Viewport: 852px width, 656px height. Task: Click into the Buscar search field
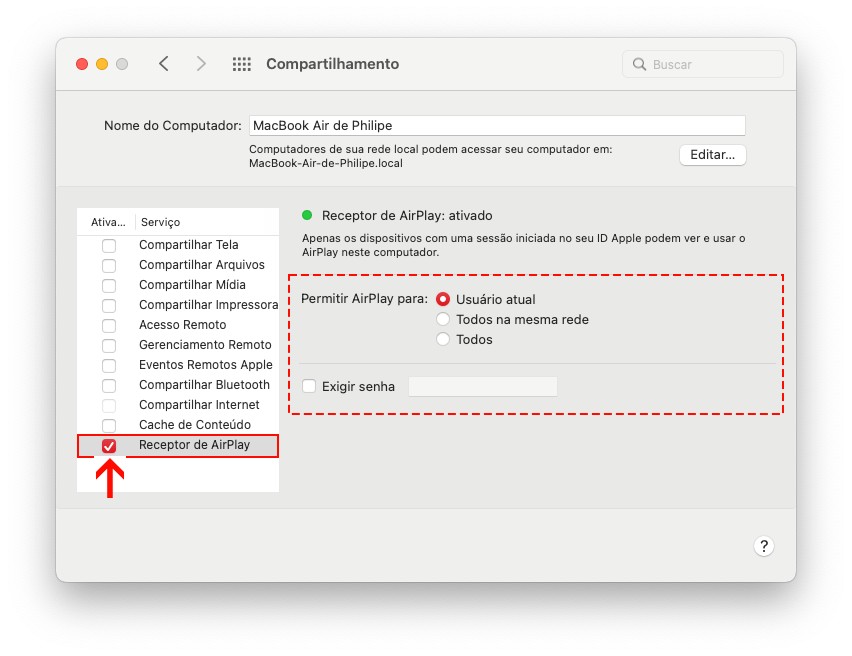[712, 64]
